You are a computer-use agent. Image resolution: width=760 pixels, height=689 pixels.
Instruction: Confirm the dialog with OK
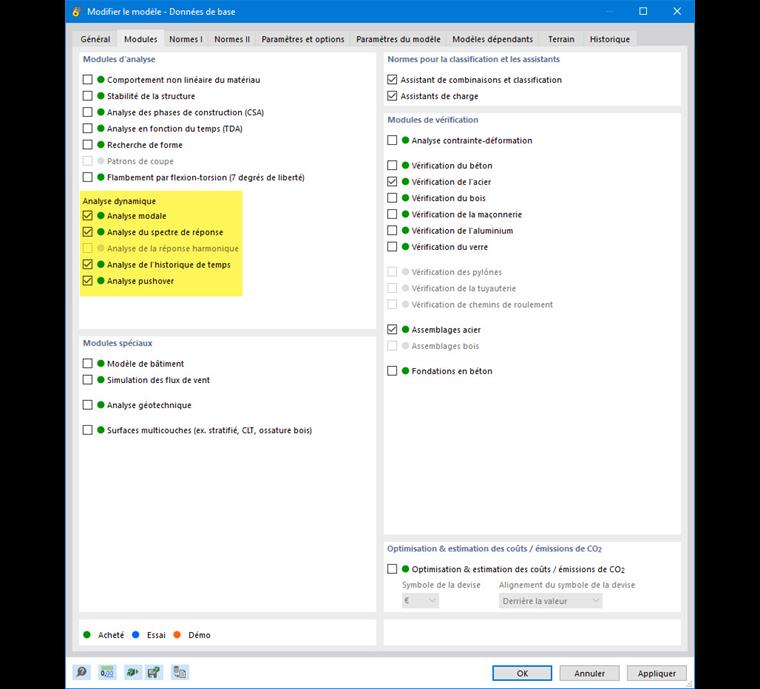pos(522,673)
